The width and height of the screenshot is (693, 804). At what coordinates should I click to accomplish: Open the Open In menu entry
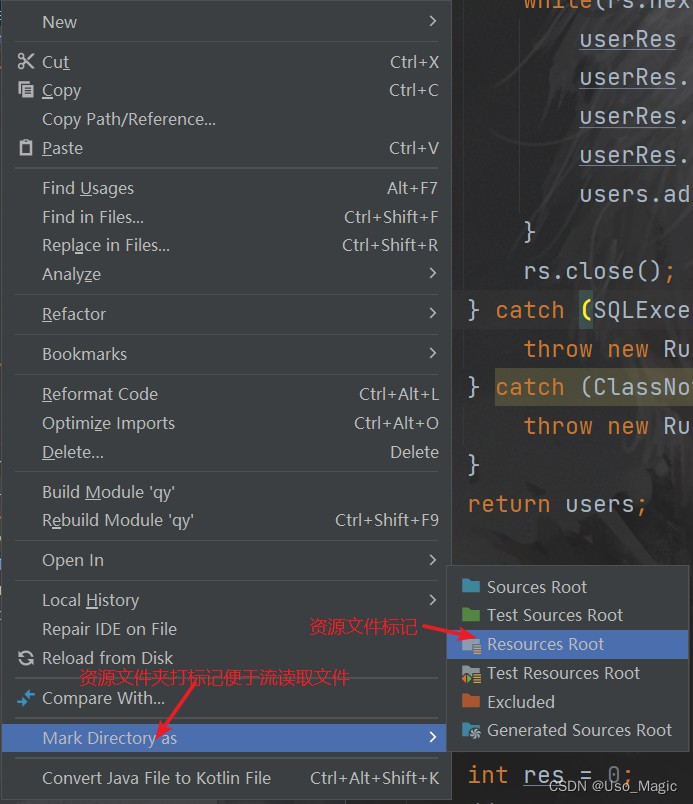click(x=226, y=560)
